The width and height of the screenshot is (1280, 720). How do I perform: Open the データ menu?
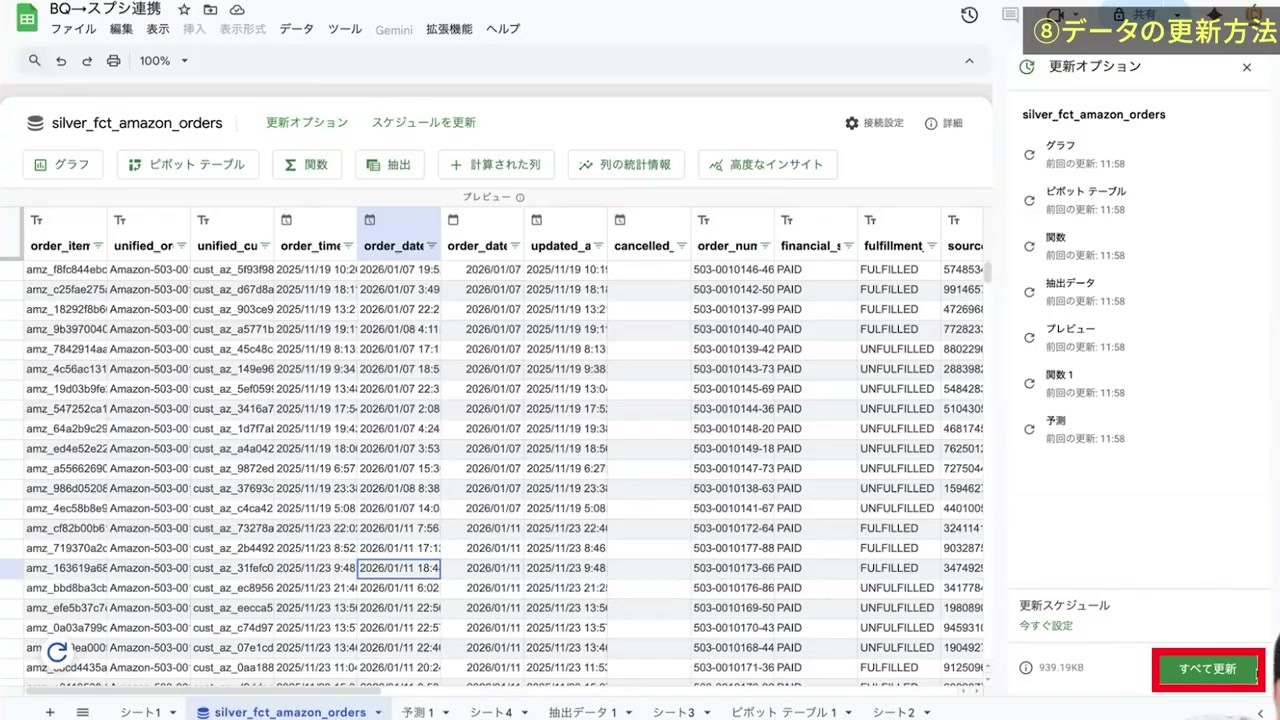[296, 30]
